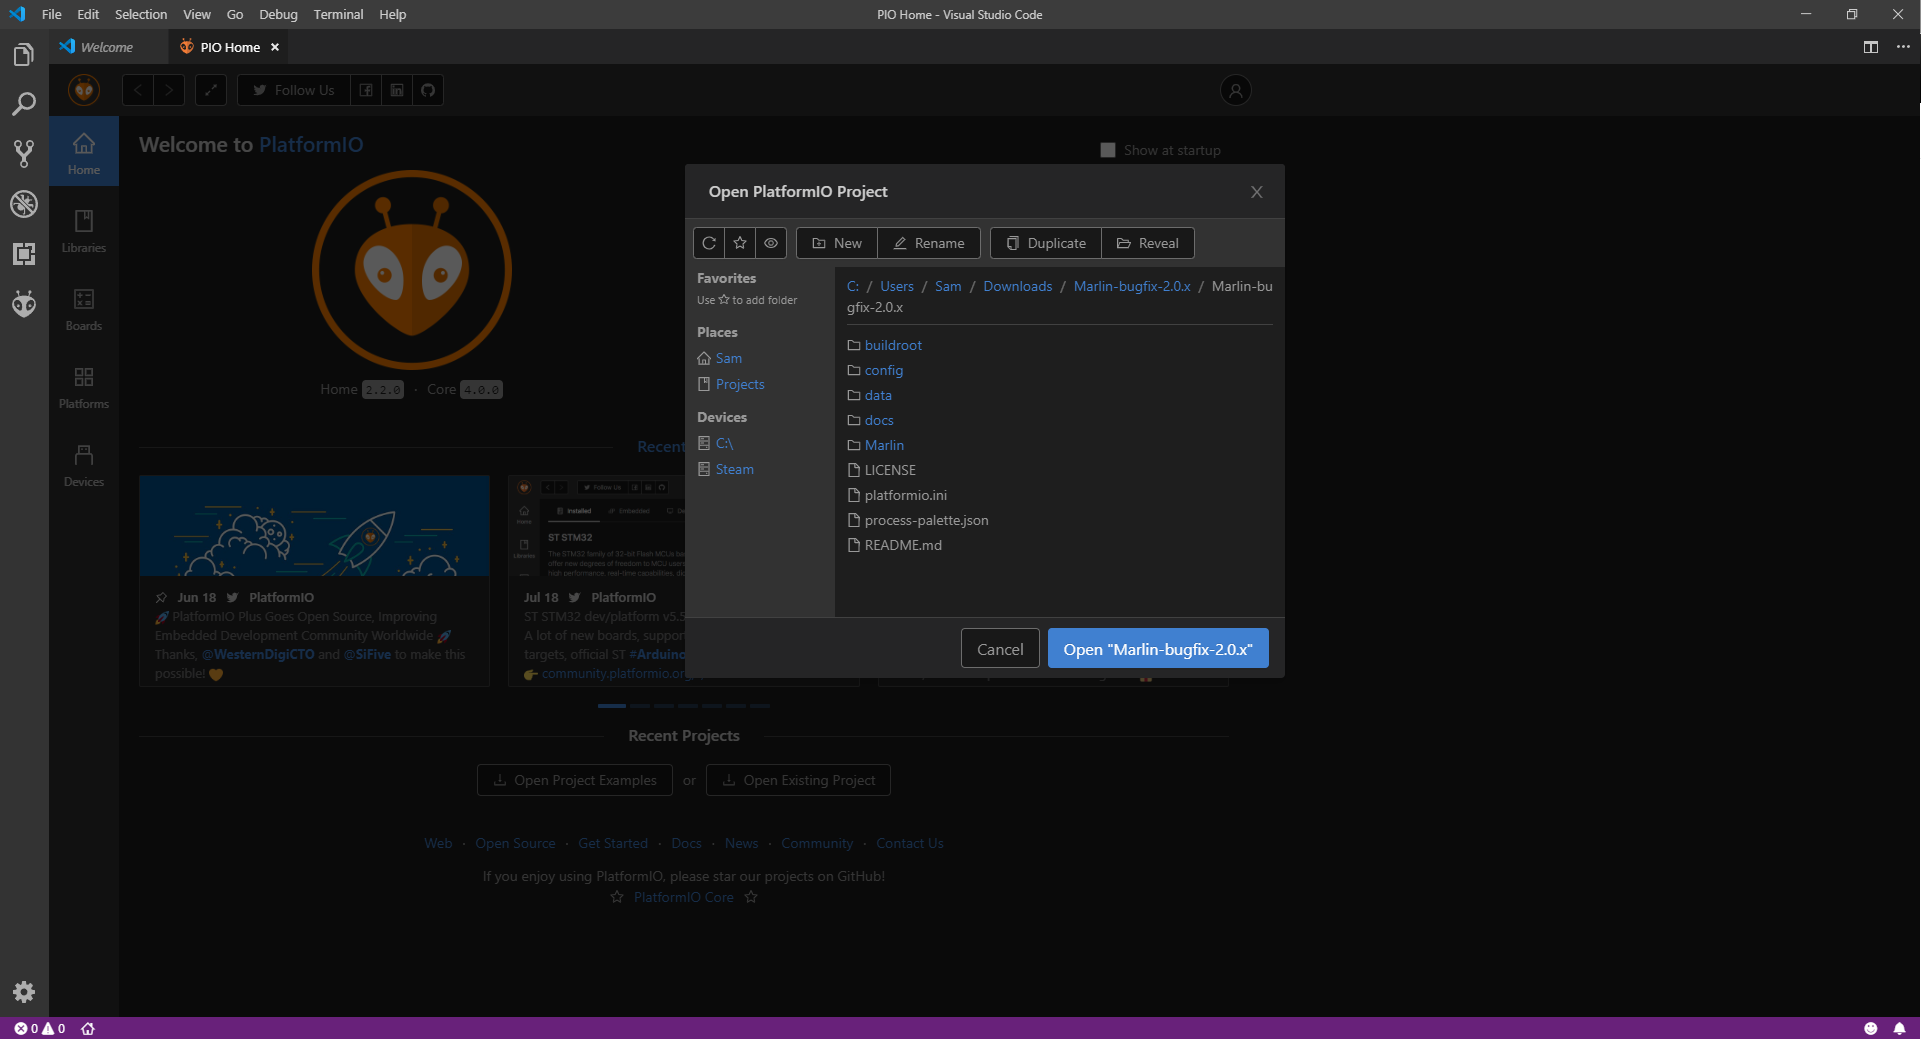Click Open "Marlin-bugfix-2.0.x" button
1921x1039 pixels.
[1157, 649]
